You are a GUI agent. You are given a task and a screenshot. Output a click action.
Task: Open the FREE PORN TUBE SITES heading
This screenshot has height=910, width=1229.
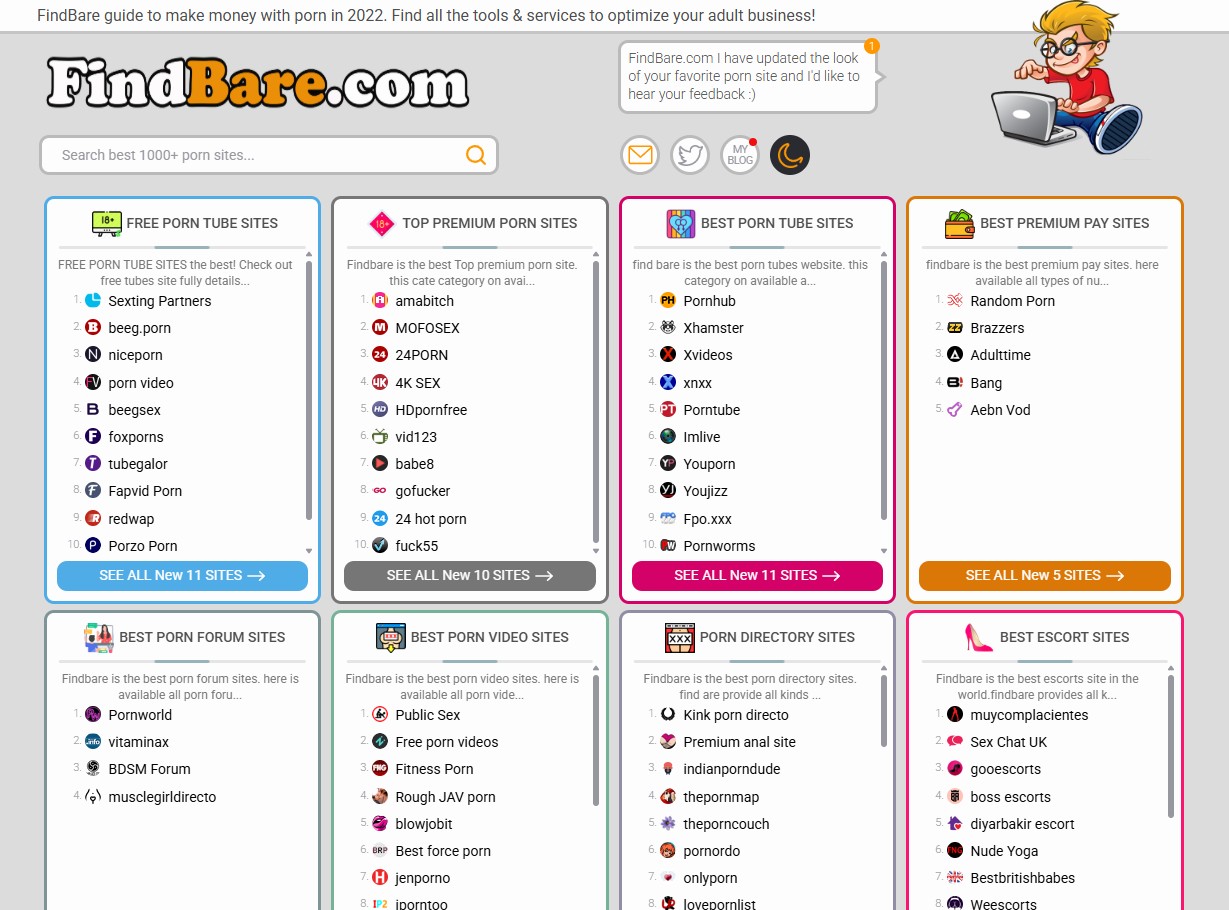[202, 223]
